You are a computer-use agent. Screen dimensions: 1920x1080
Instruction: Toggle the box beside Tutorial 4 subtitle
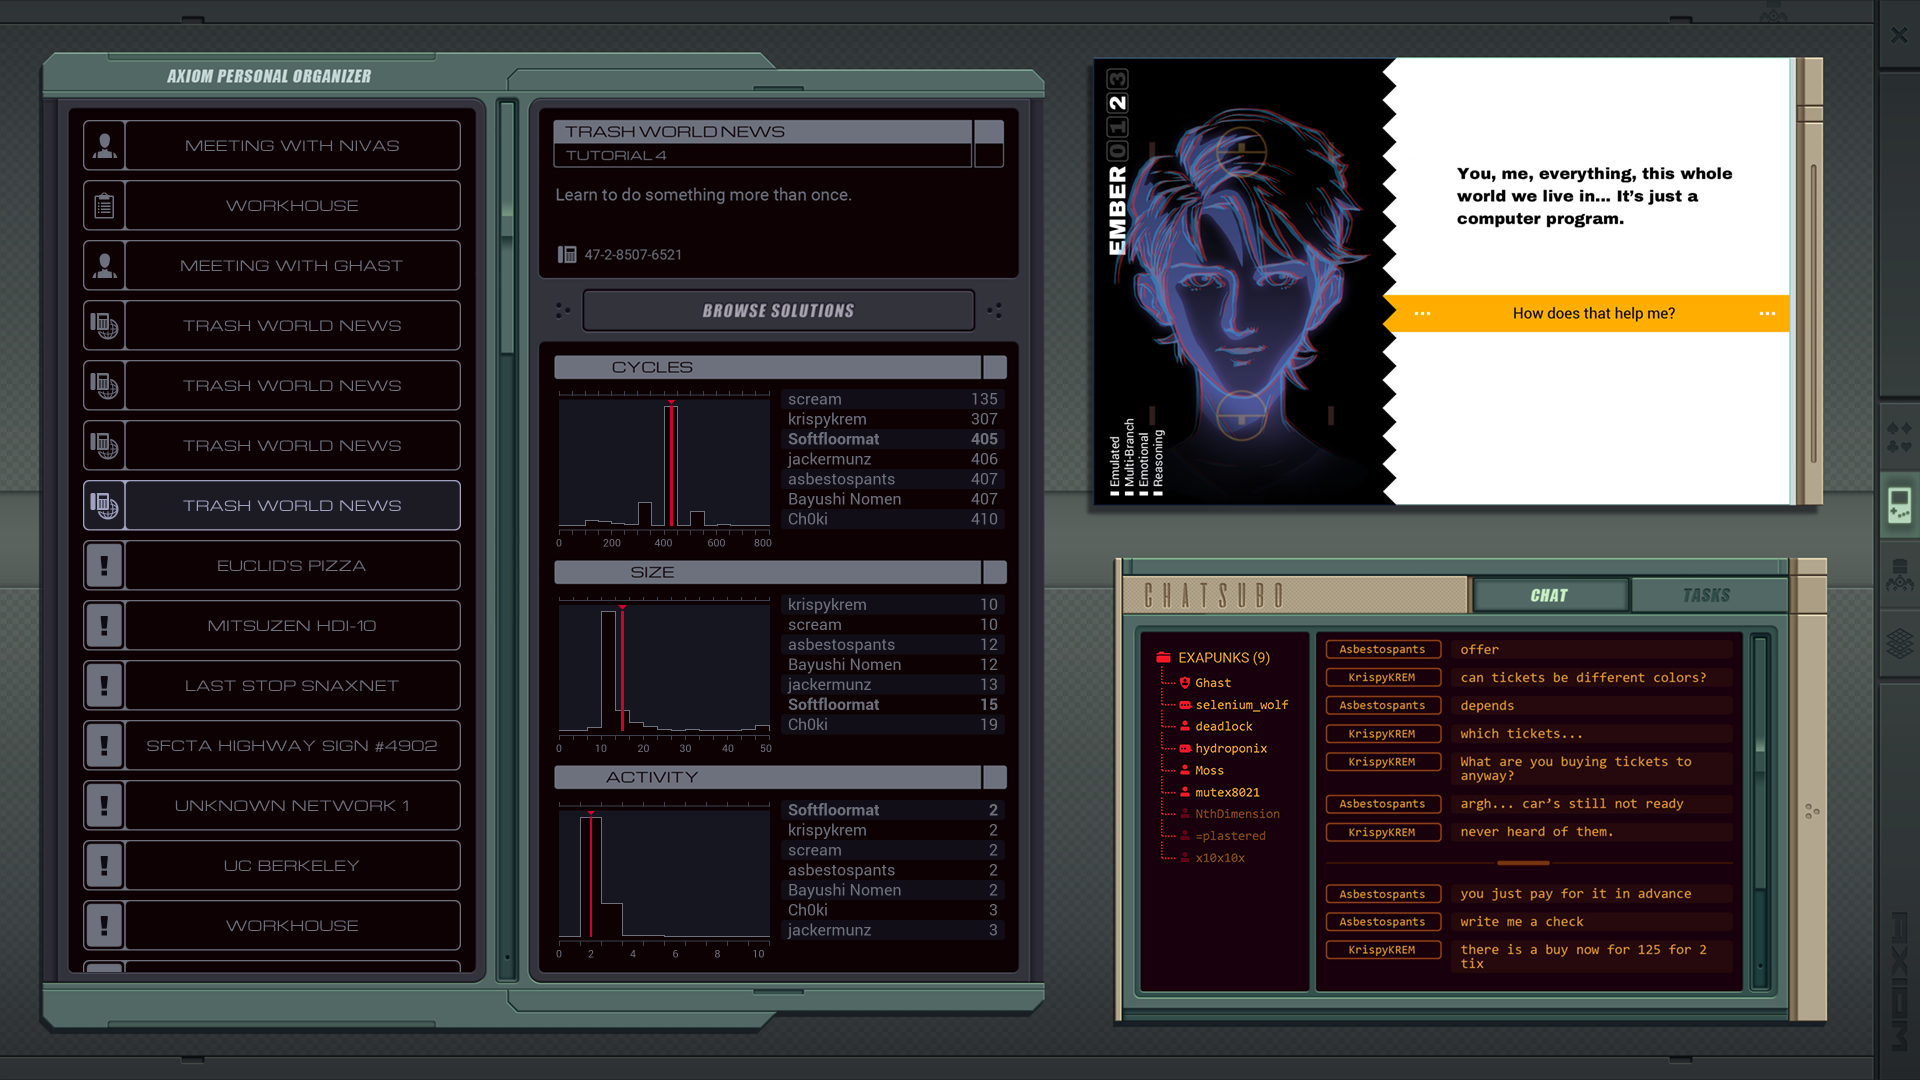click(989, 155)
